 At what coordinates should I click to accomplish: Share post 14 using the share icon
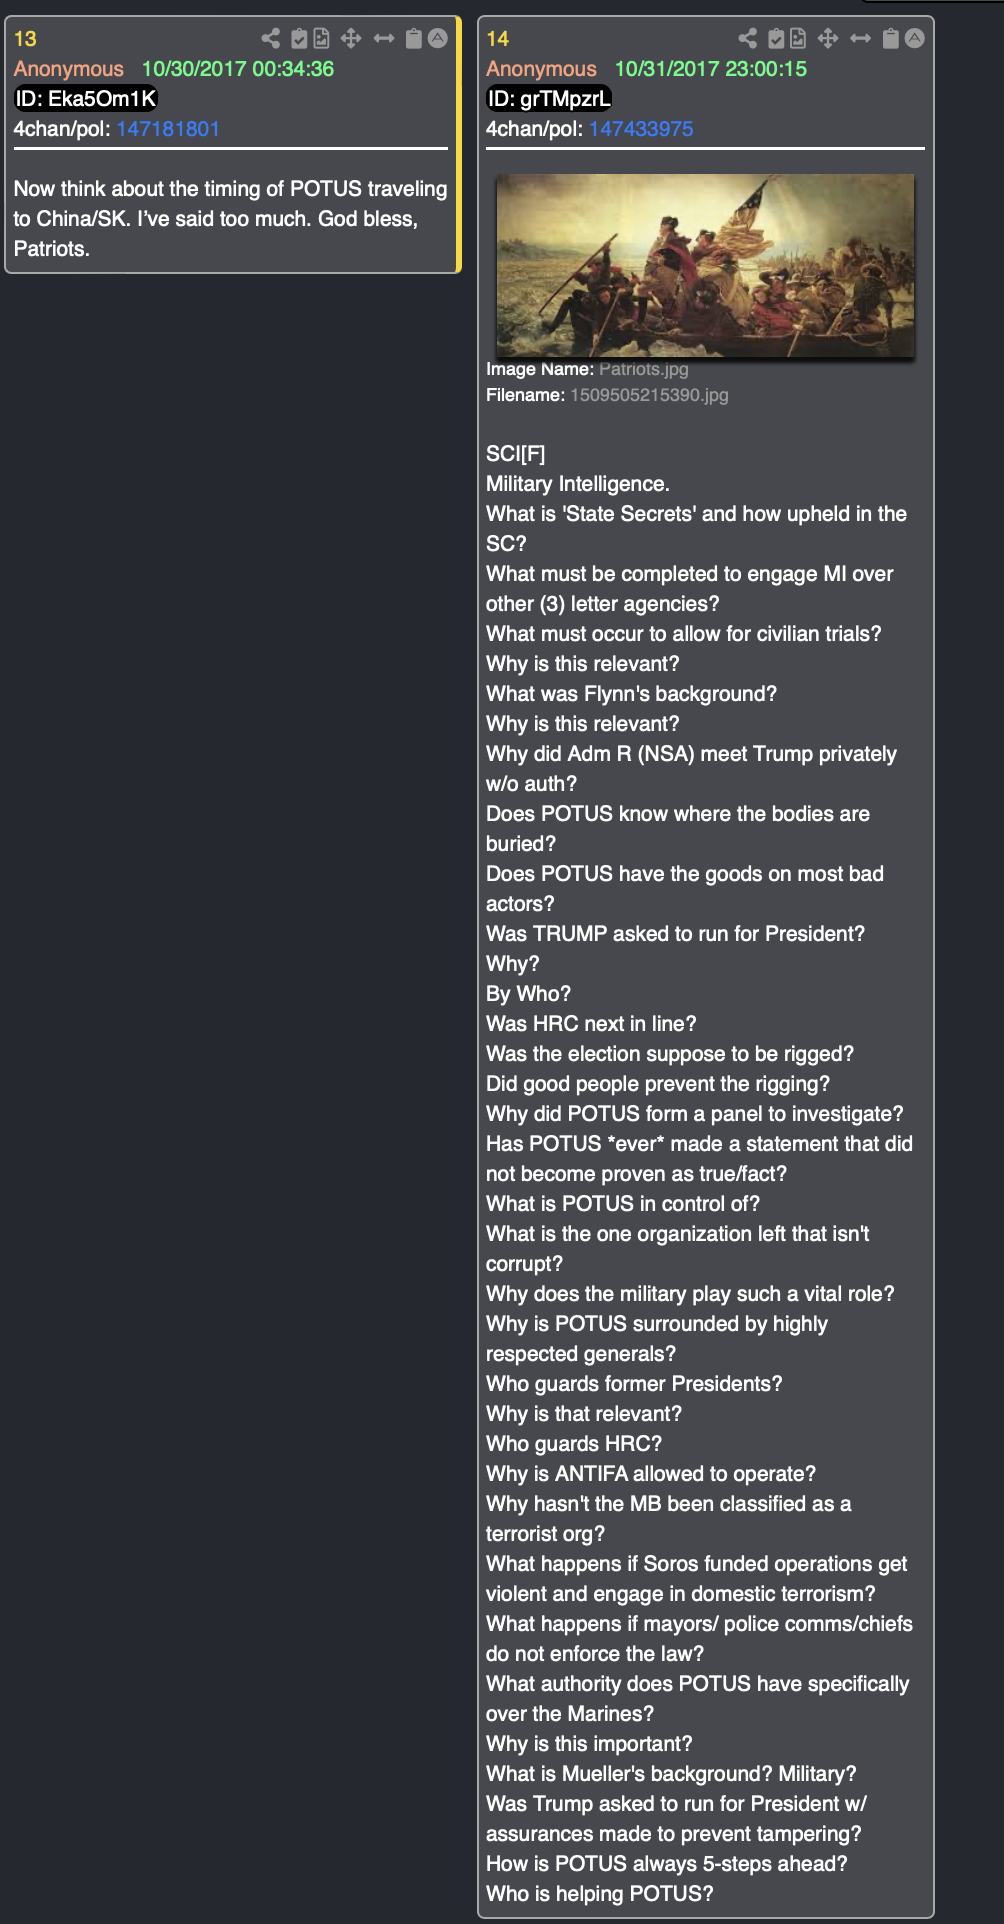point(748,38)
